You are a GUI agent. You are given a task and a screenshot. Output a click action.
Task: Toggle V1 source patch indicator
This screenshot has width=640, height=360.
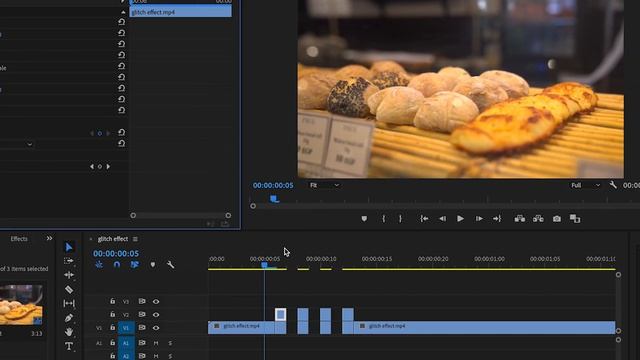tap(99, 328)
